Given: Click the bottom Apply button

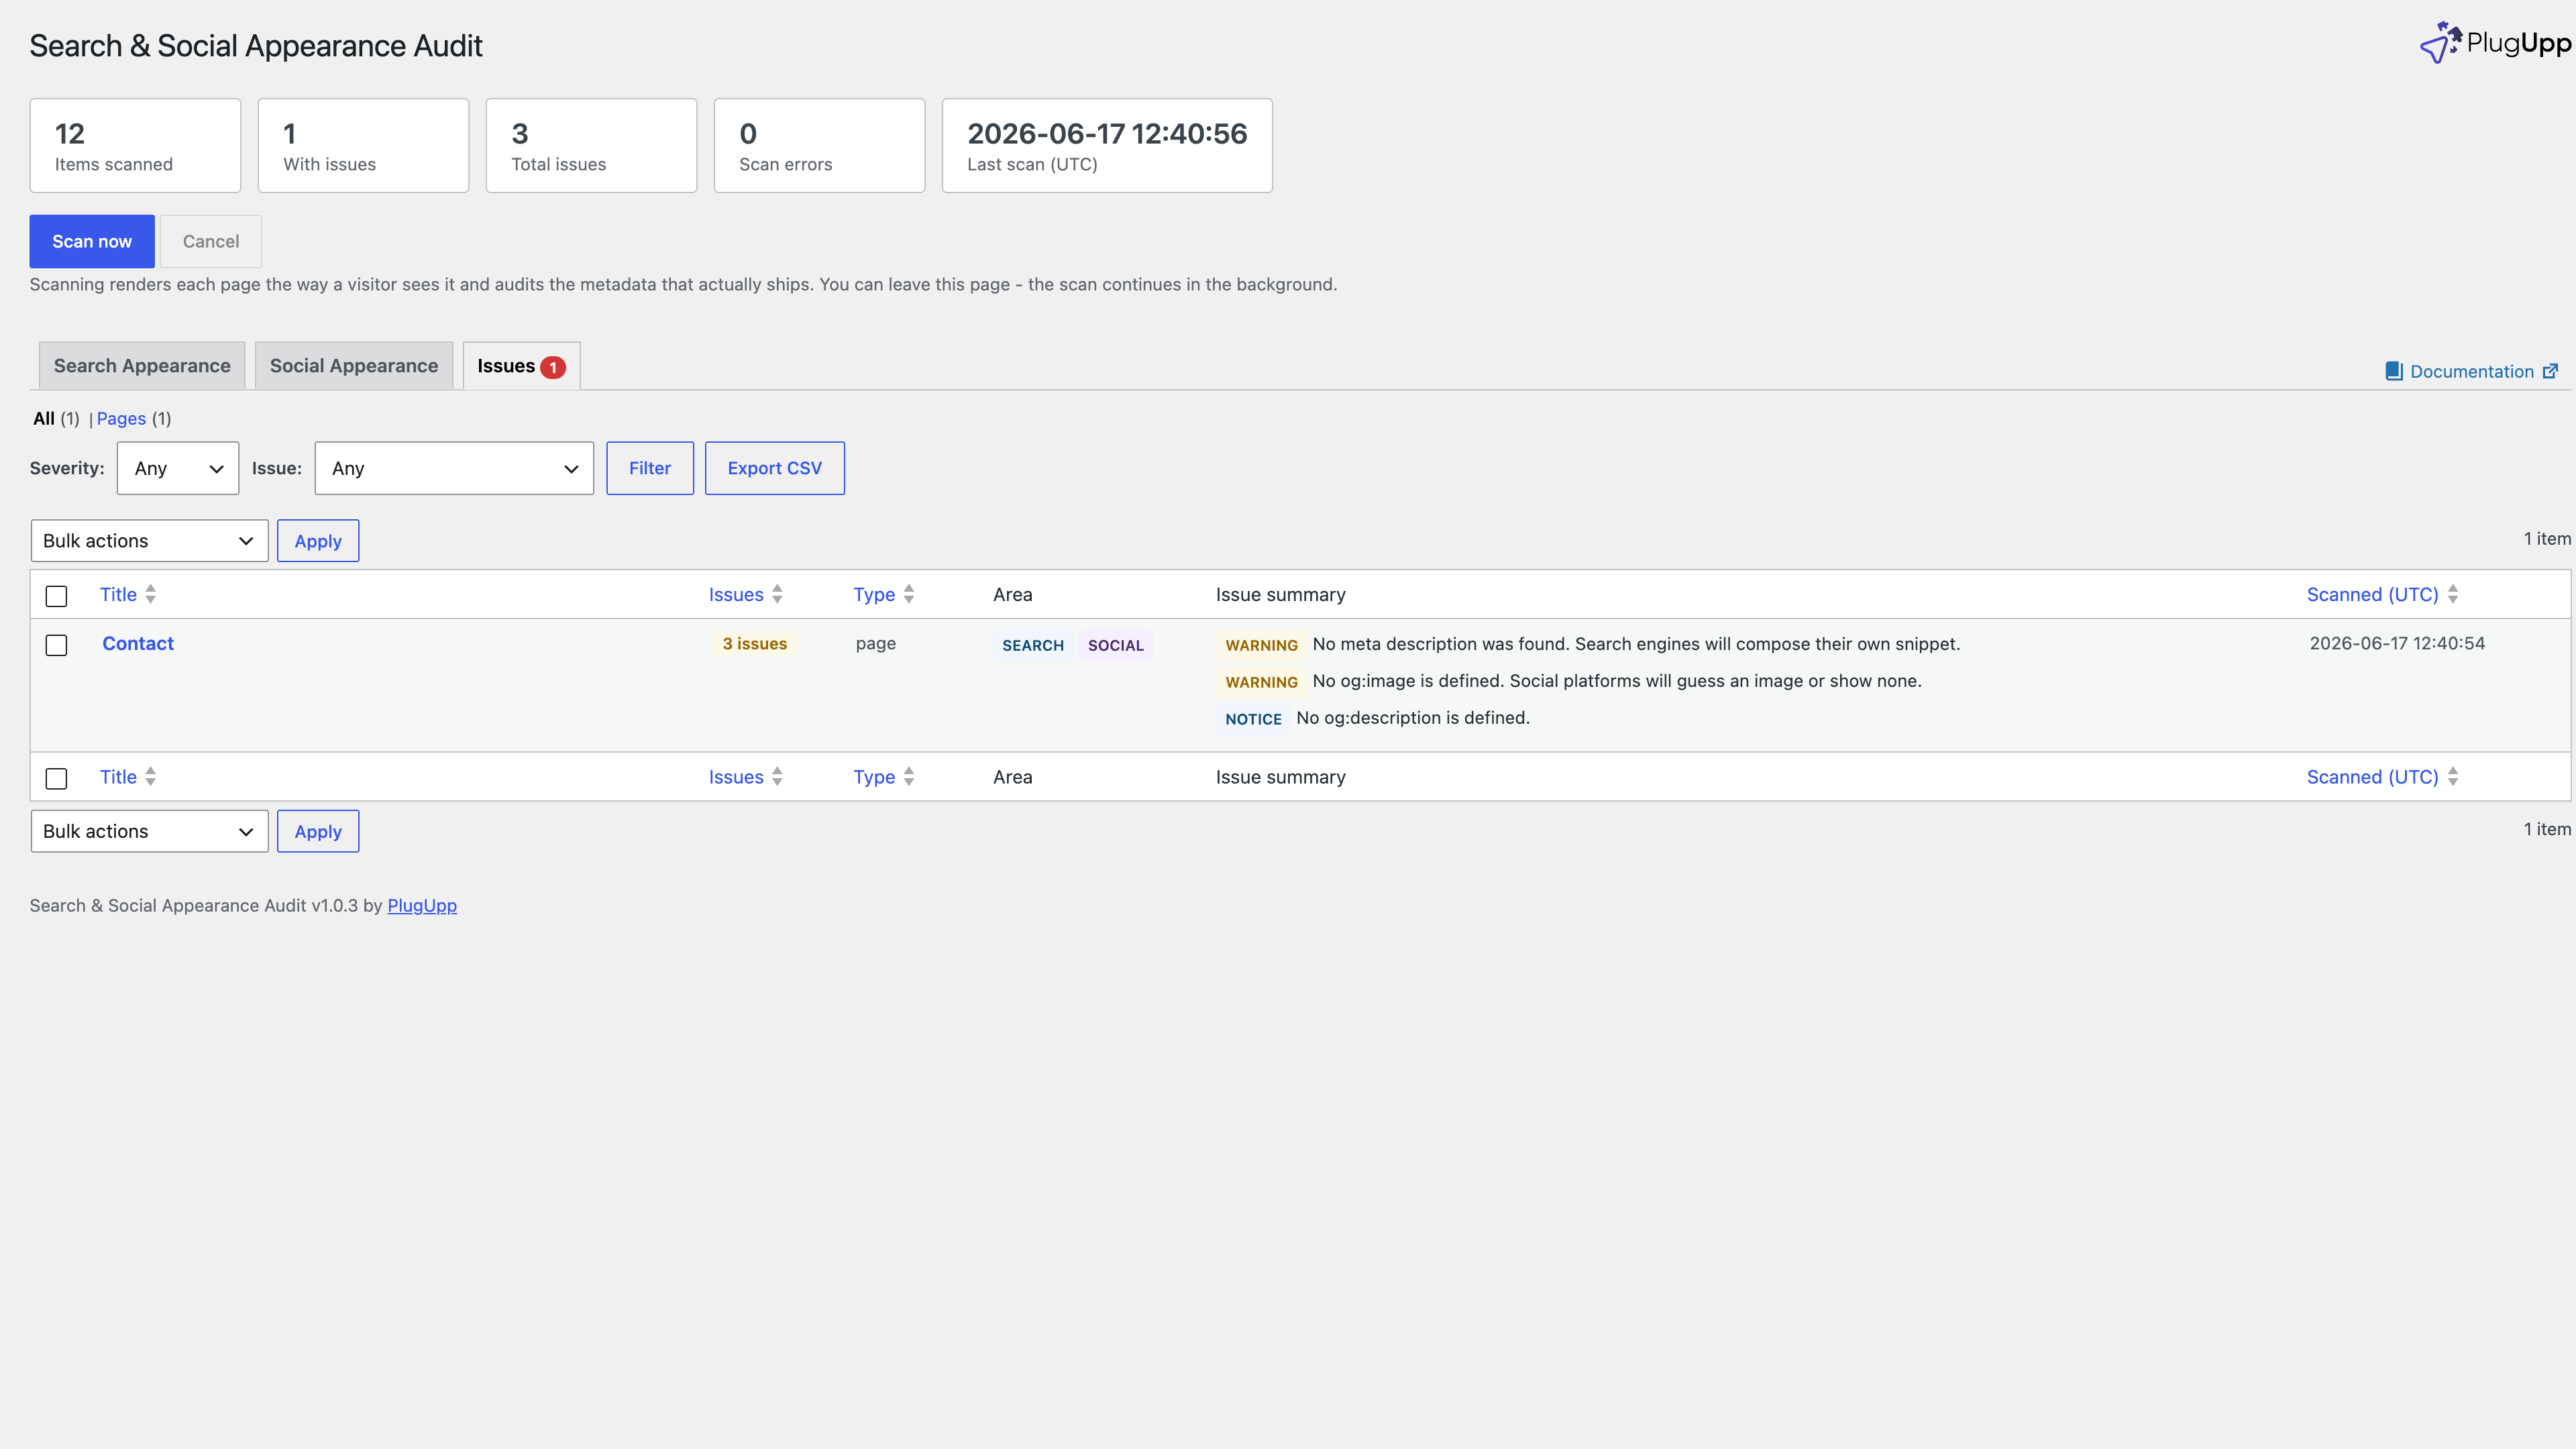Looking at the screenshot, I should click(x=318, y=831).
